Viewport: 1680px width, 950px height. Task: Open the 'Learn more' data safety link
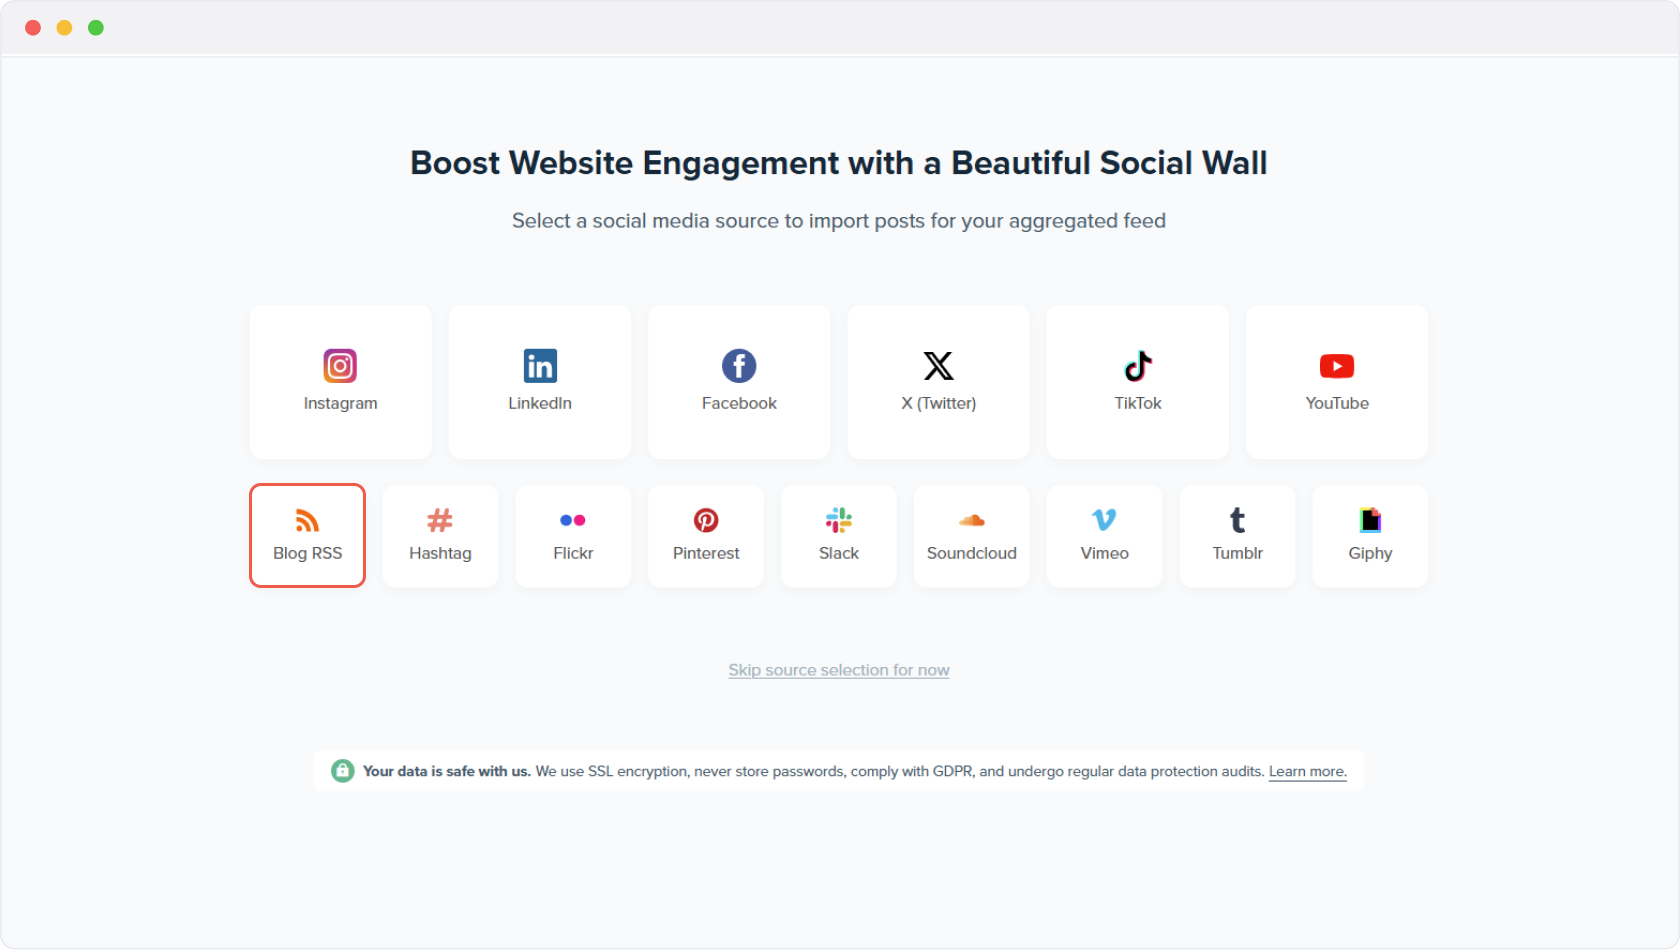click(1307, 772)
